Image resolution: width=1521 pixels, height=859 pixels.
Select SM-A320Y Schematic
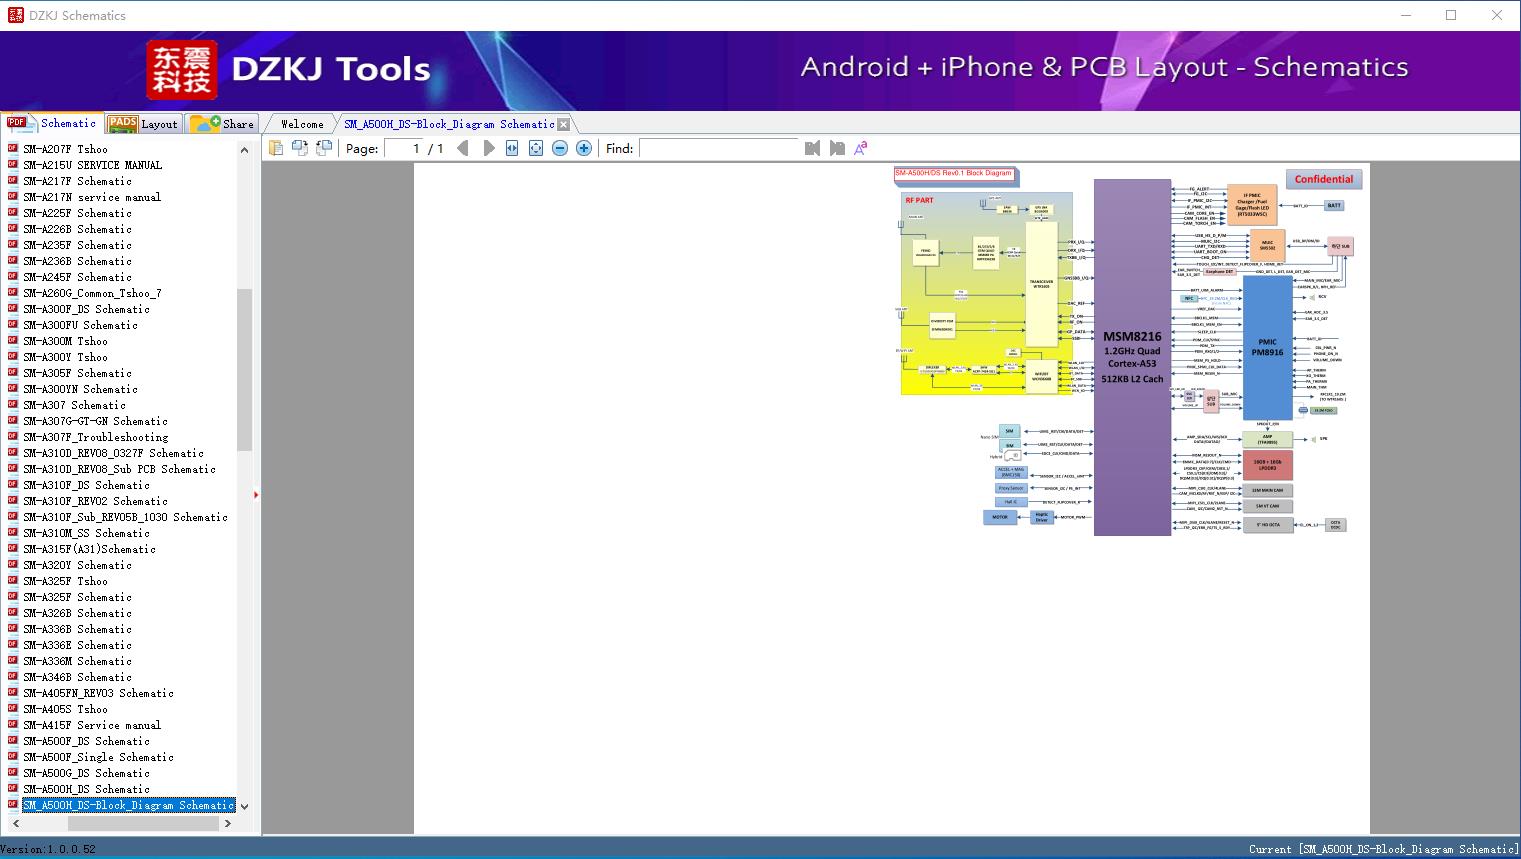(77, 565)
